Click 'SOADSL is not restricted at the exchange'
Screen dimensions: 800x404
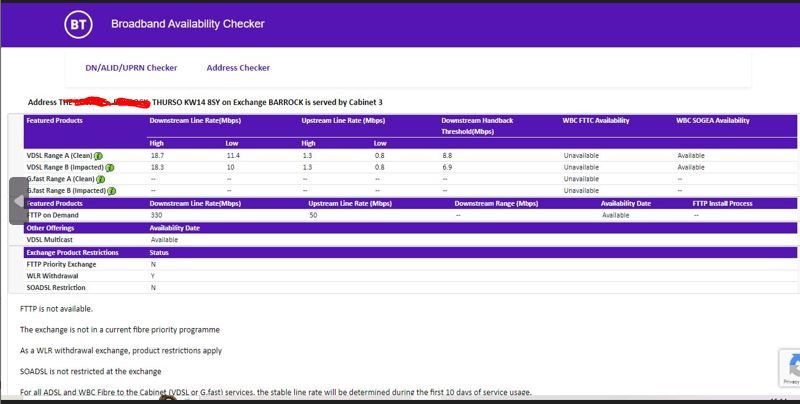click(x=91, y=372)
